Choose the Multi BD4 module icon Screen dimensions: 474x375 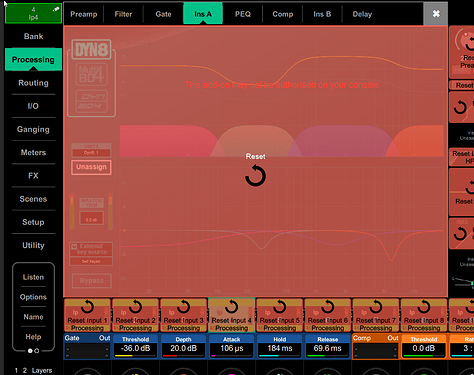pos(91,75)
